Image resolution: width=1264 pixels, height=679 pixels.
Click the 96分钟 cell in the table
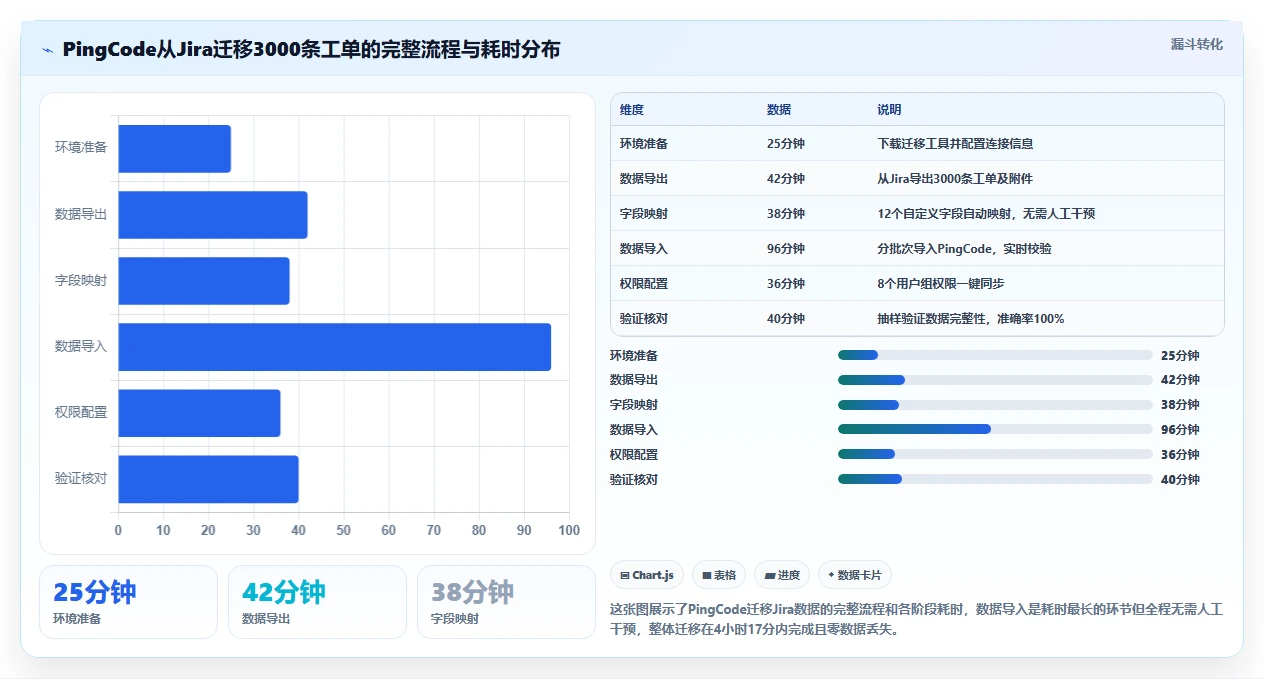(785, 249)
